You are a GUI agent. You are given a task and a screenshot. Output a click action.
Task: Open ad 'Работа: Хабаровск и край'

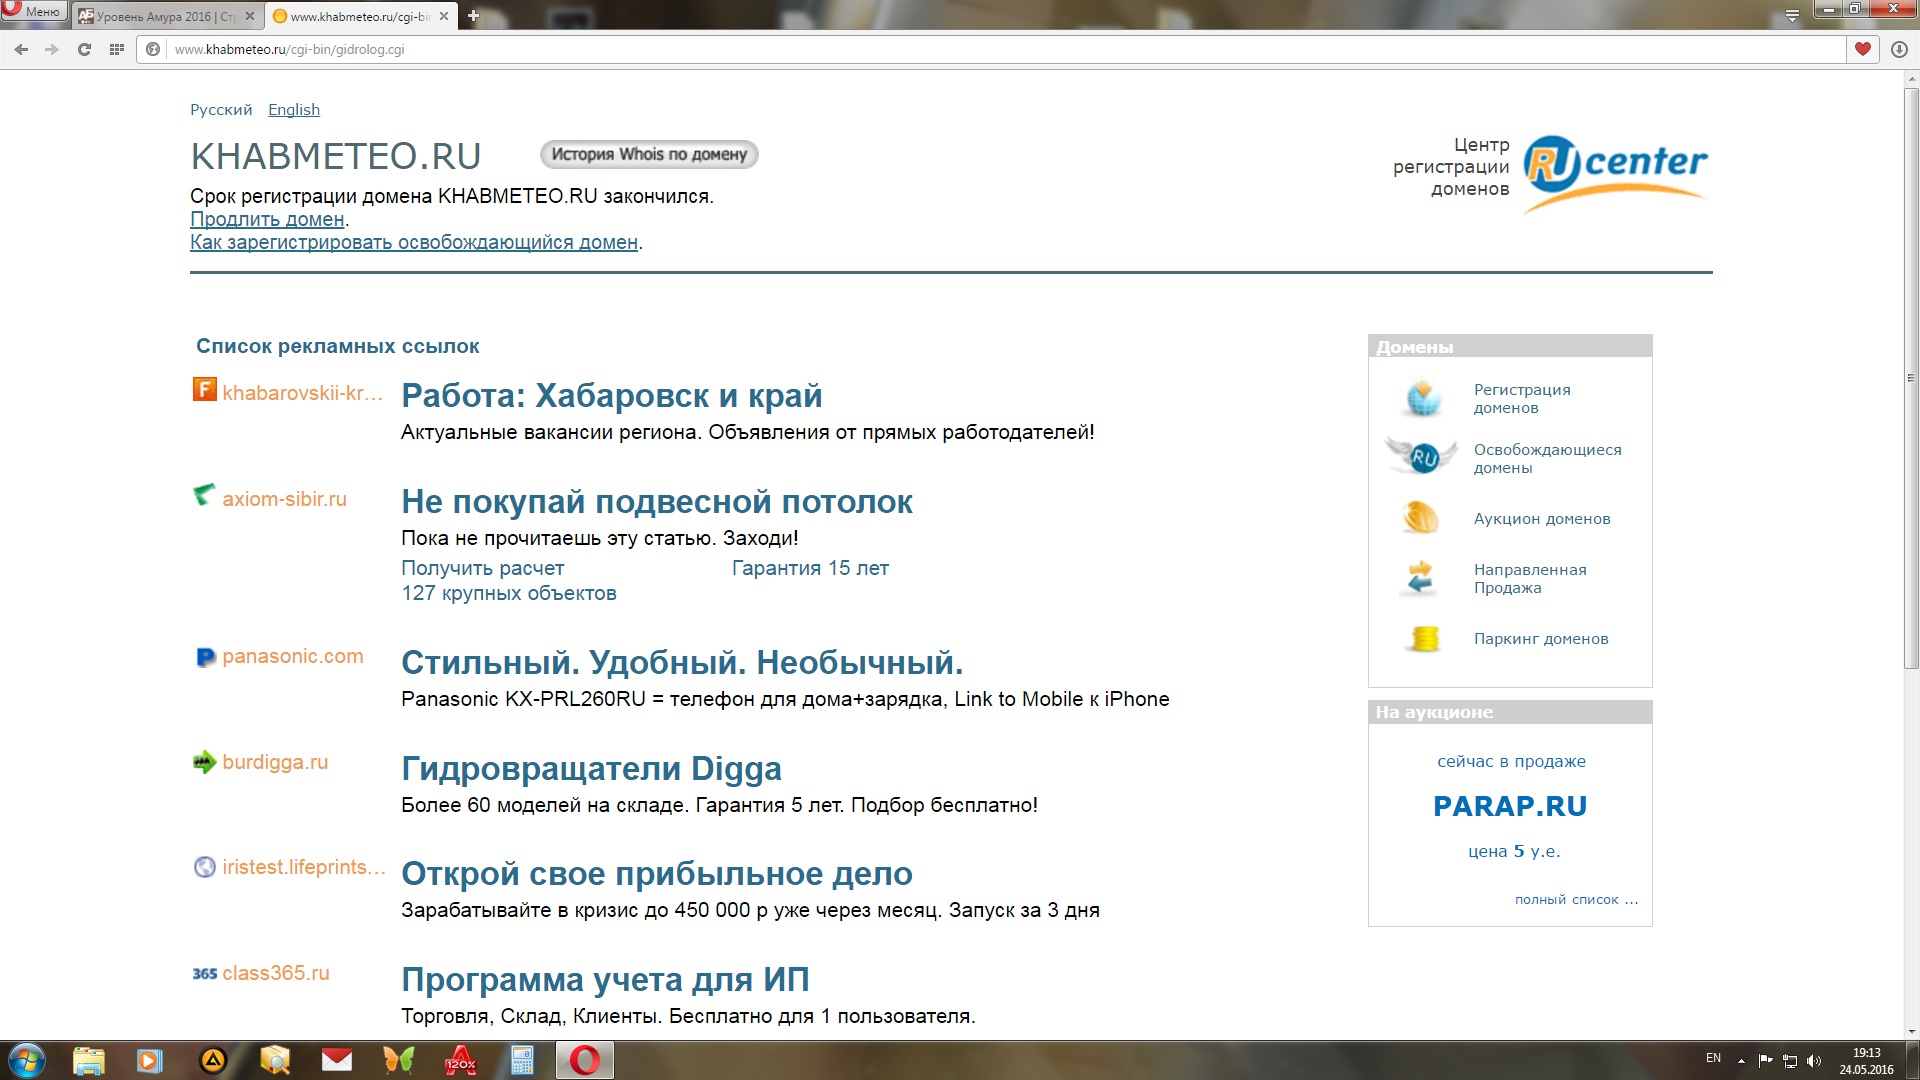[x=612, y=396]
